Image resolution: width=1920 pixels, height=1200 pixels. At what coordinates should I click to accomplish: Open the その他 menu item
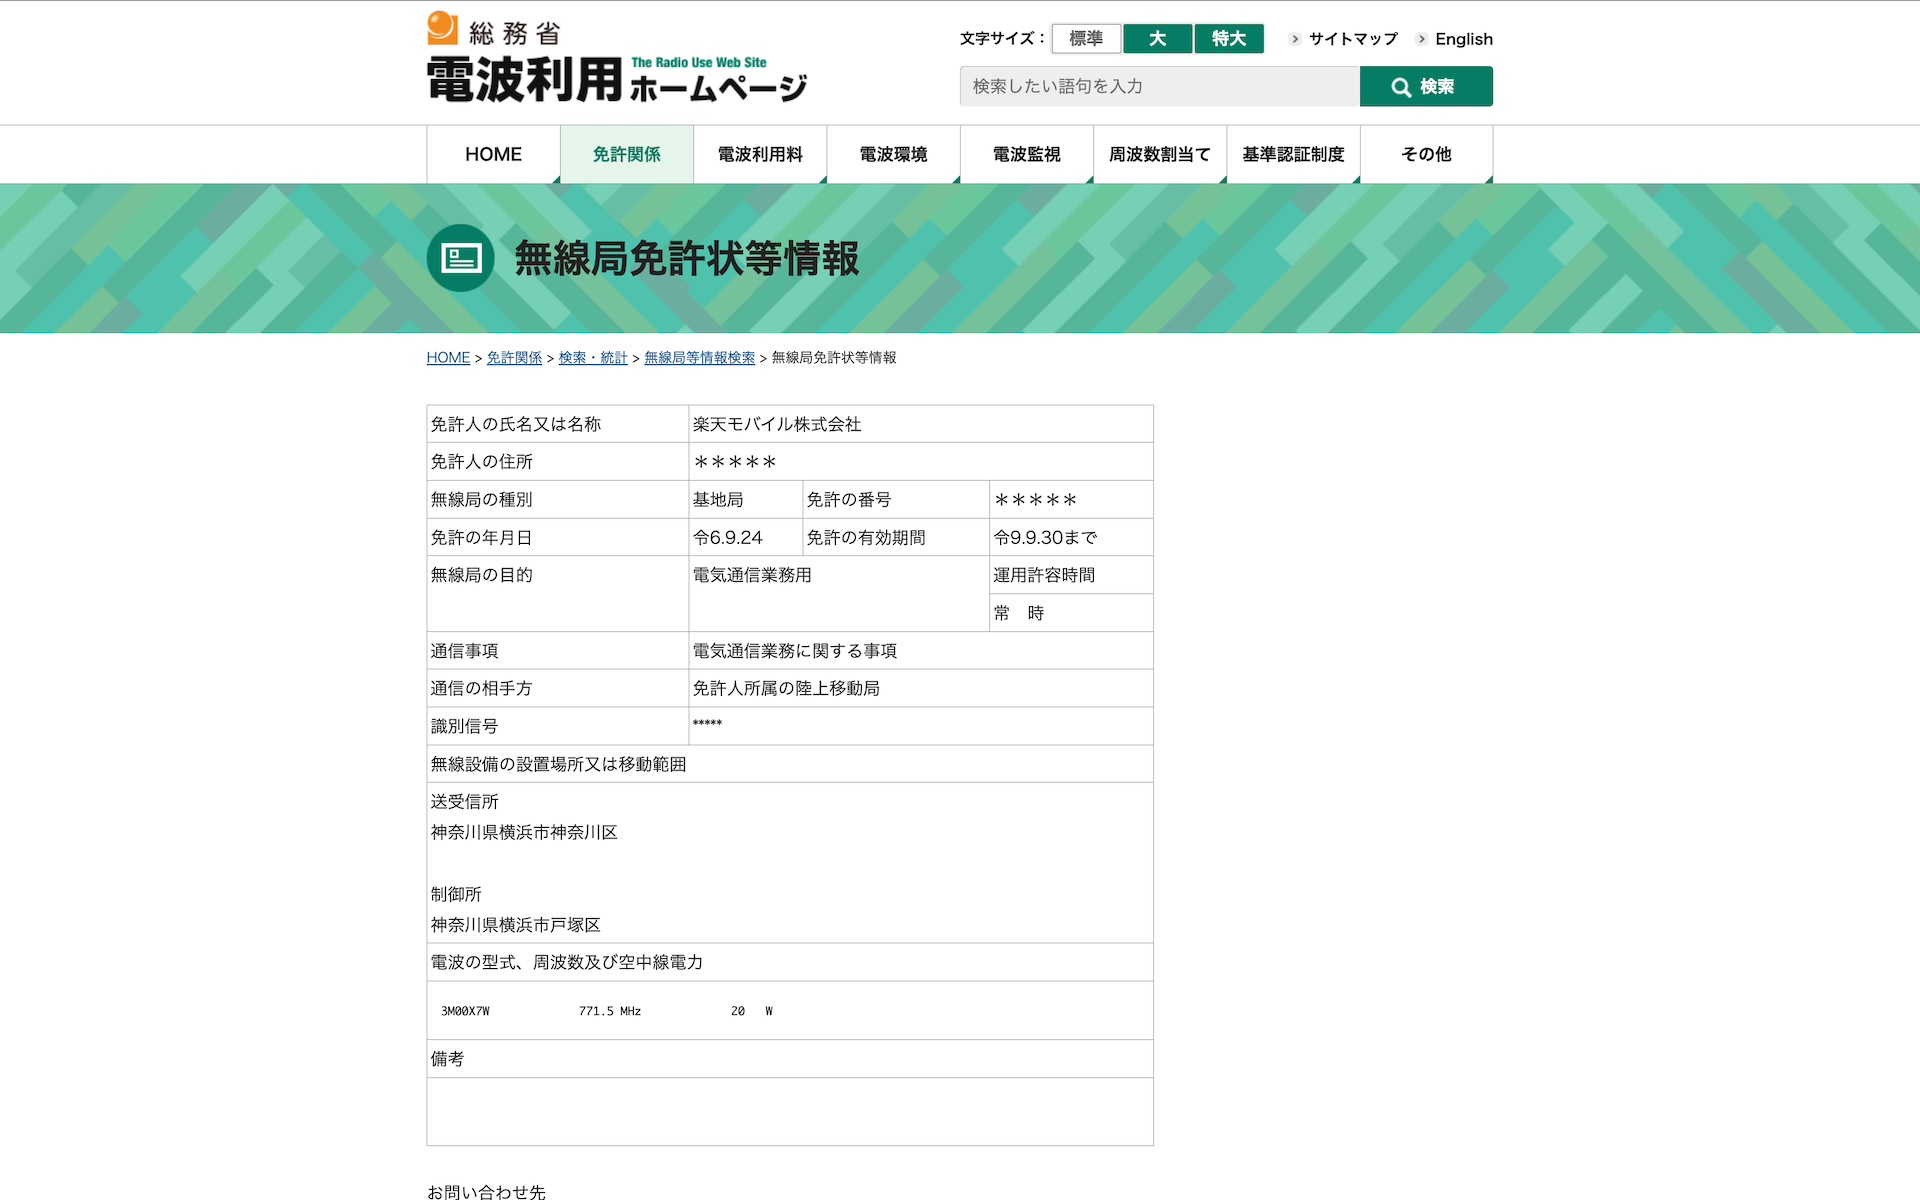coord(1426,154)
